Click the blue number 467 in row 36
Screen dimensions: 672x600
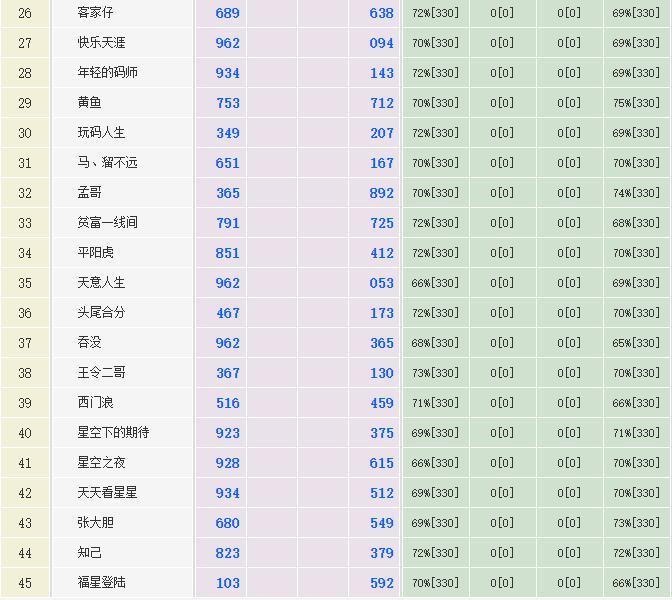(228, 313)
